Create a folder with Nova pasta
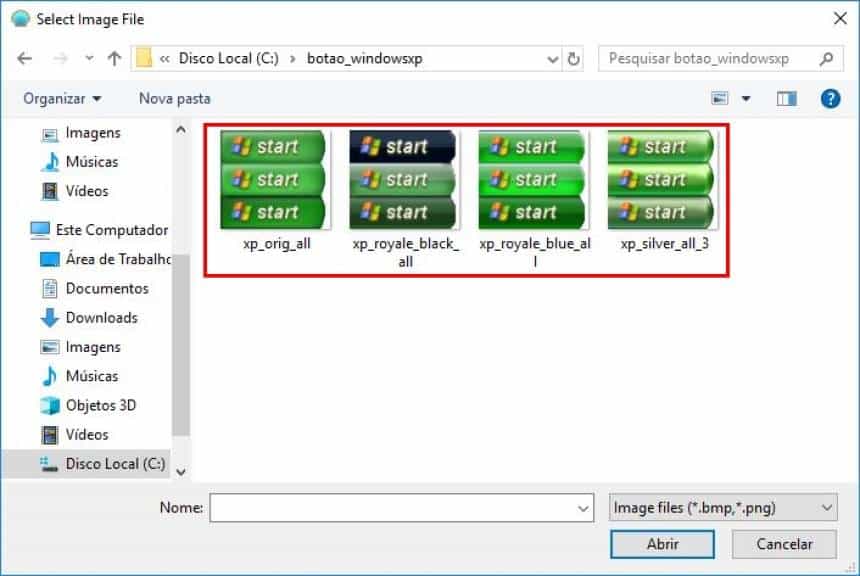The width and height of the screenshot is (860, 576). (x=174, y=99)
